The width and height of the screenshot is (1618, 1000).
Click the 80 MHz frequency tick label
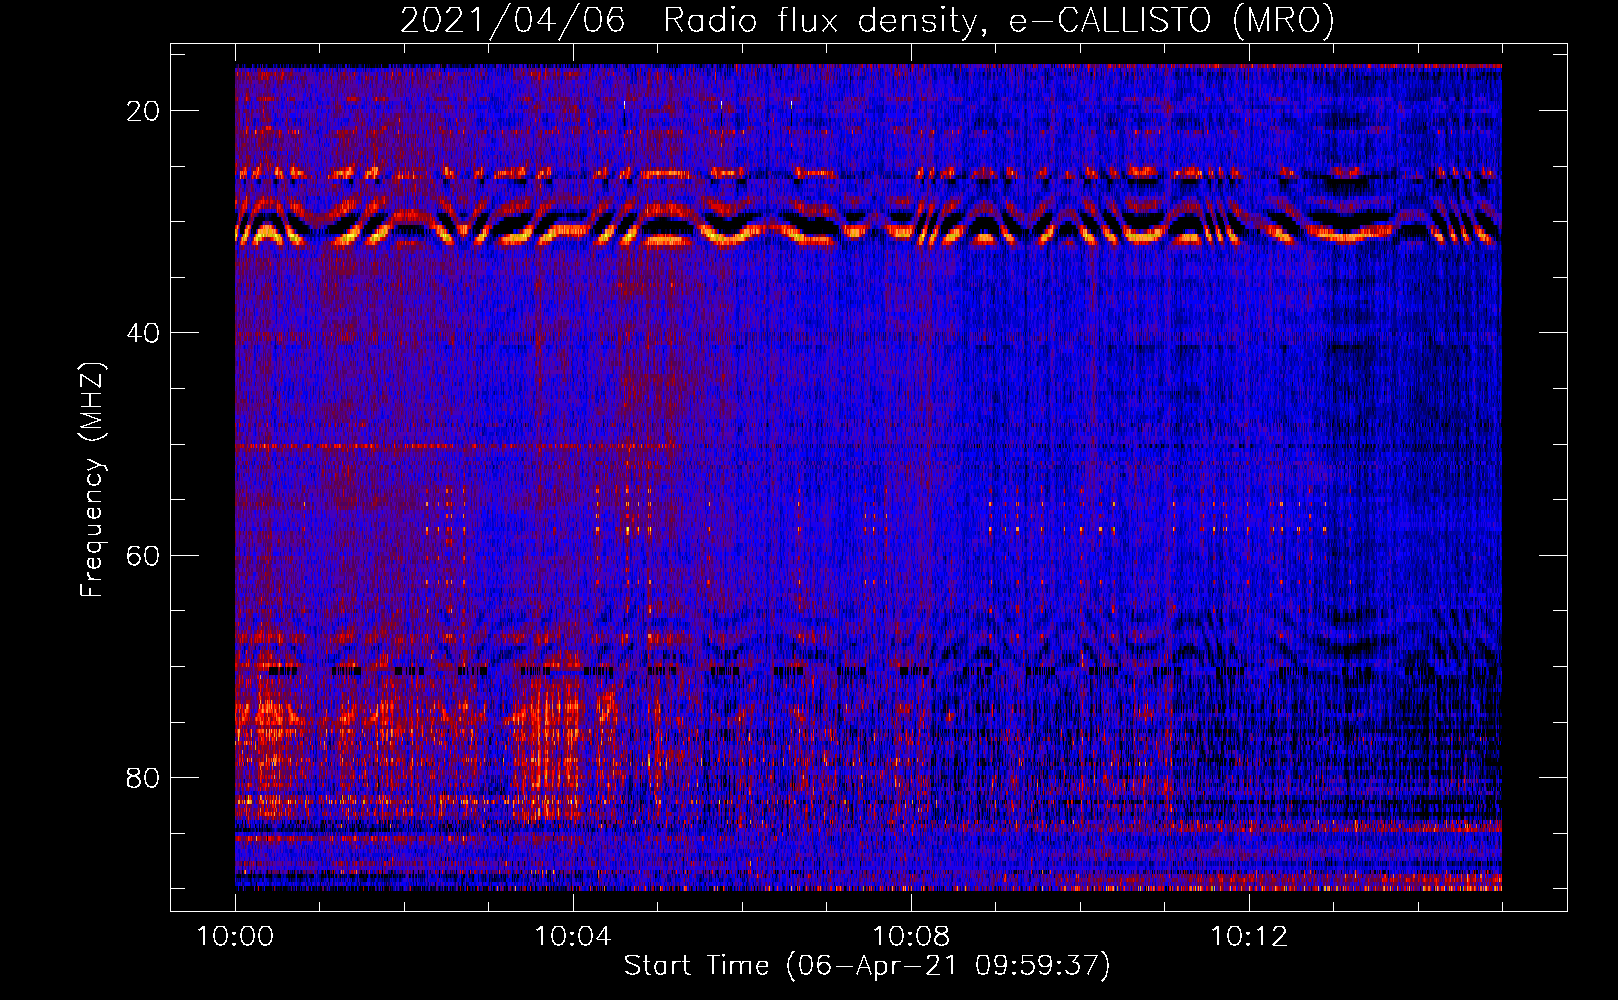143,778
